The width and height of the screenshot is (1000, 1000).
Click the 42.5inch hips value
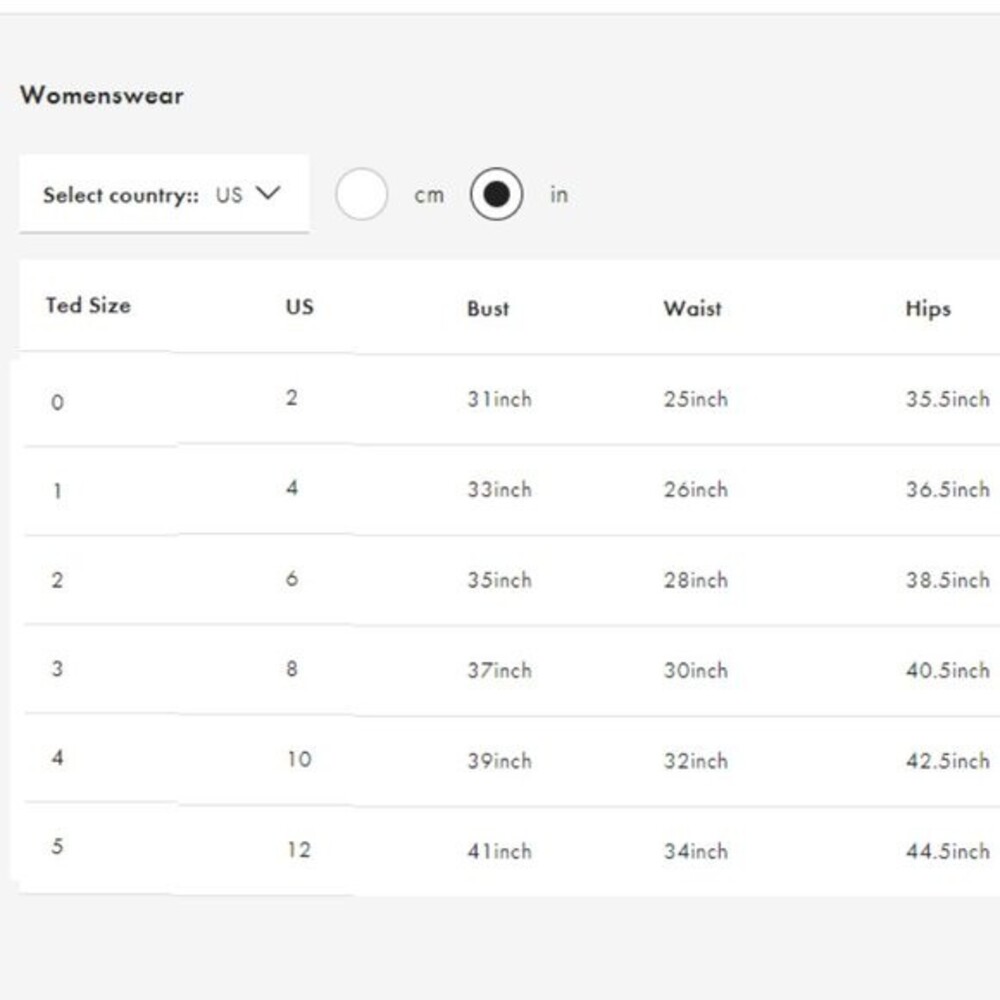tap(948, 761)
